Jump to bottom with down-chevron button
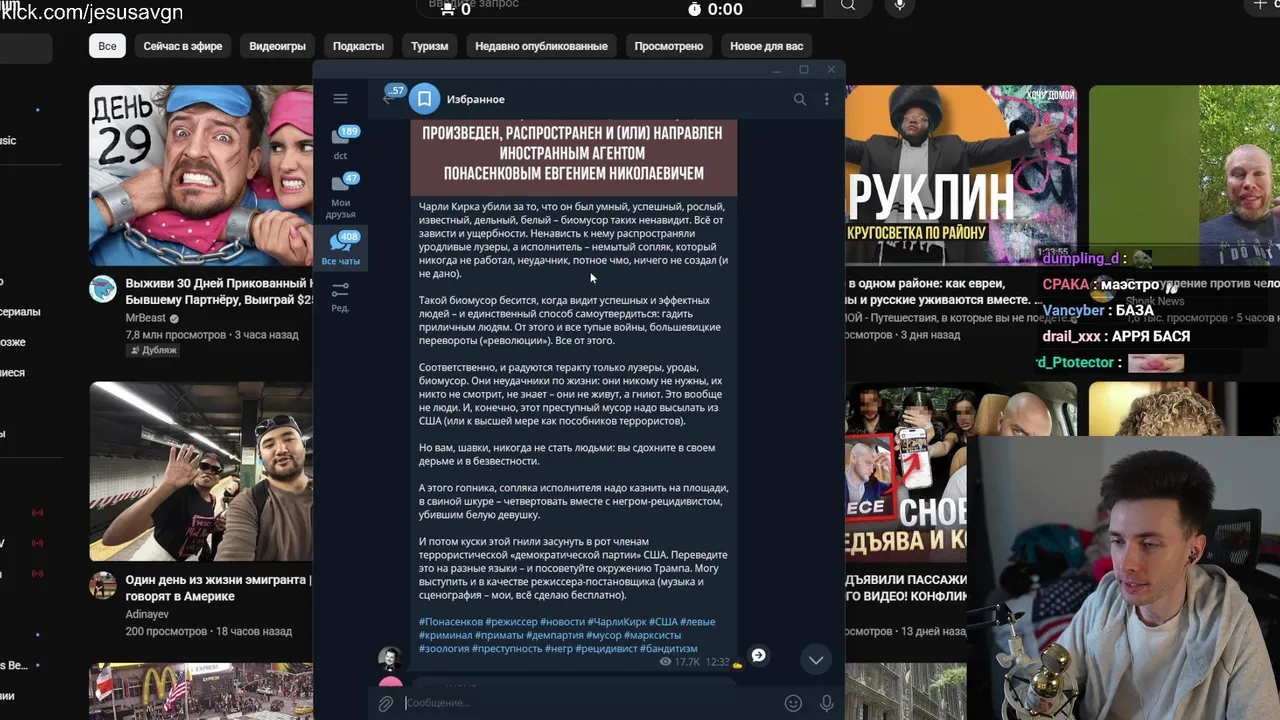This screenshot has height=720, width=1280. point(816,659)
